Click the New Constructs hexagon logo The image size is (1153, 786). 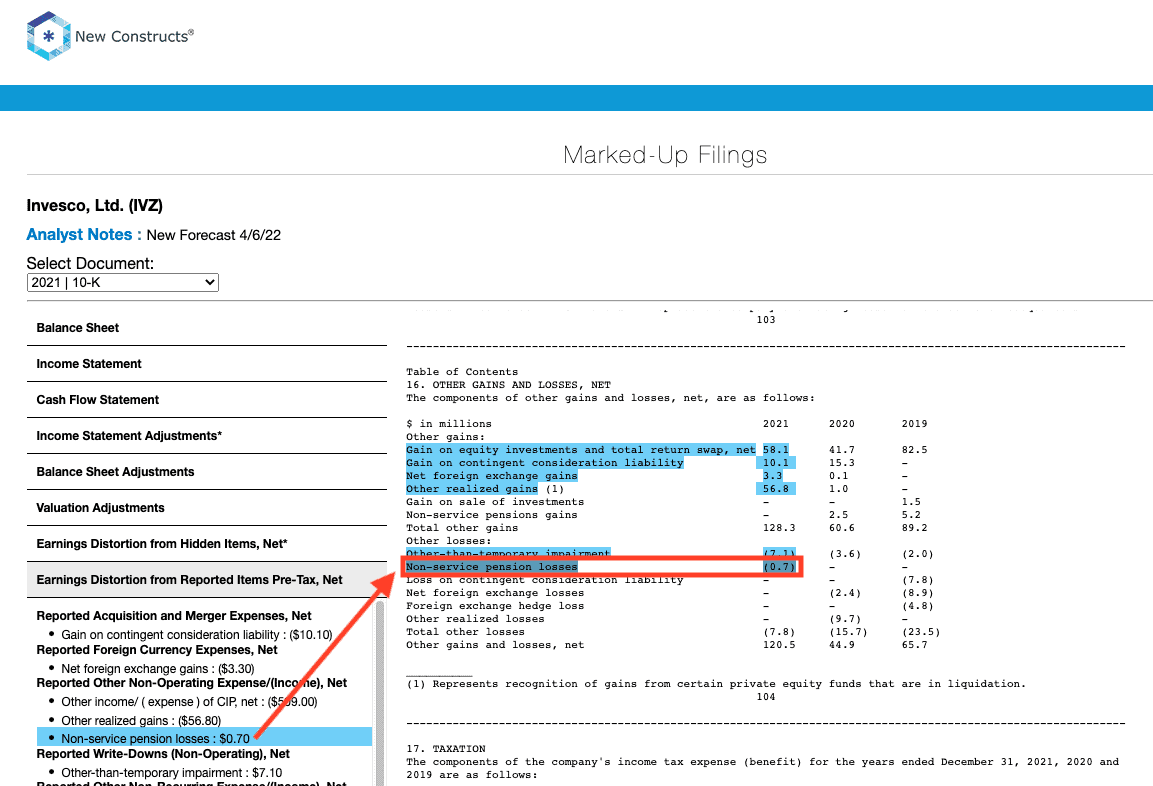(49, 36)
